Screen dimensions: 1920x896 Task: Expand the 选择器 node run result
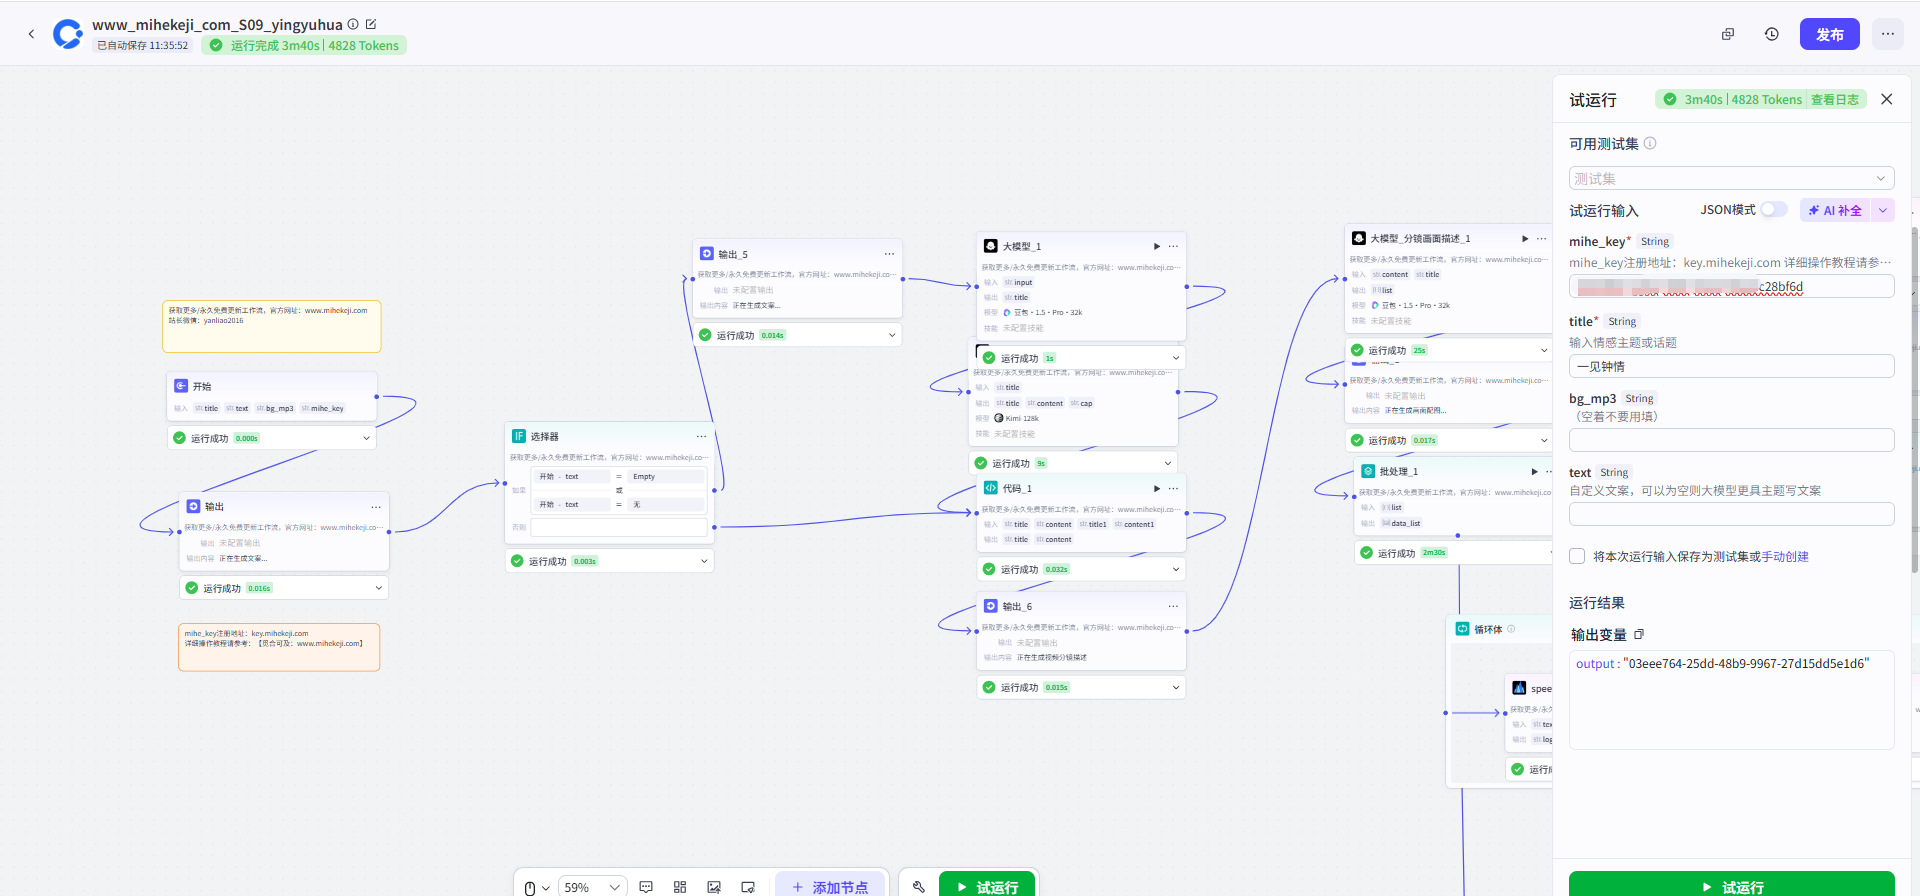tap(704, 561)
